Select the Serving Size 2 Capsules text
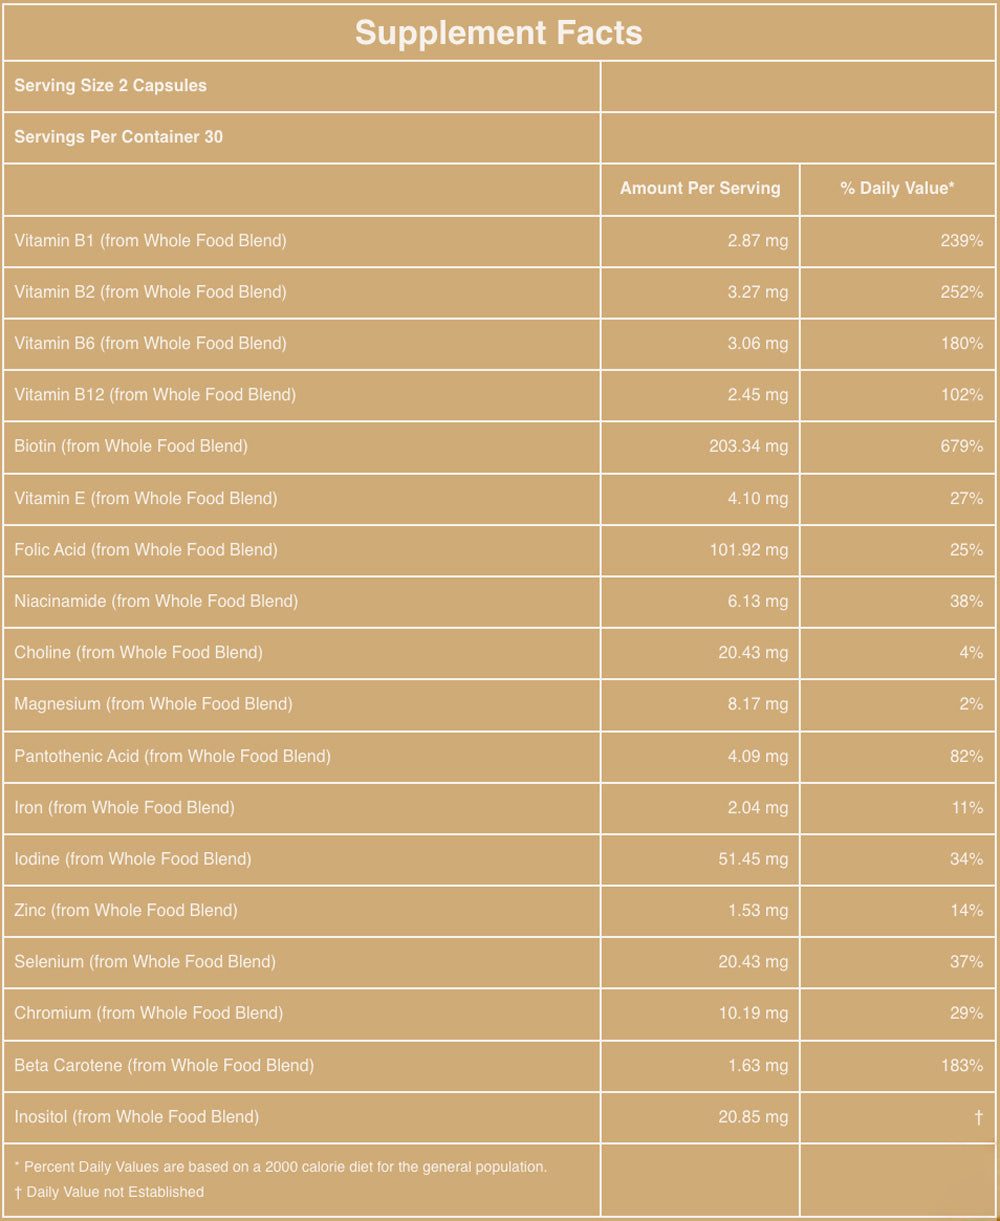 pyautogui.click(x=111, y=86)
